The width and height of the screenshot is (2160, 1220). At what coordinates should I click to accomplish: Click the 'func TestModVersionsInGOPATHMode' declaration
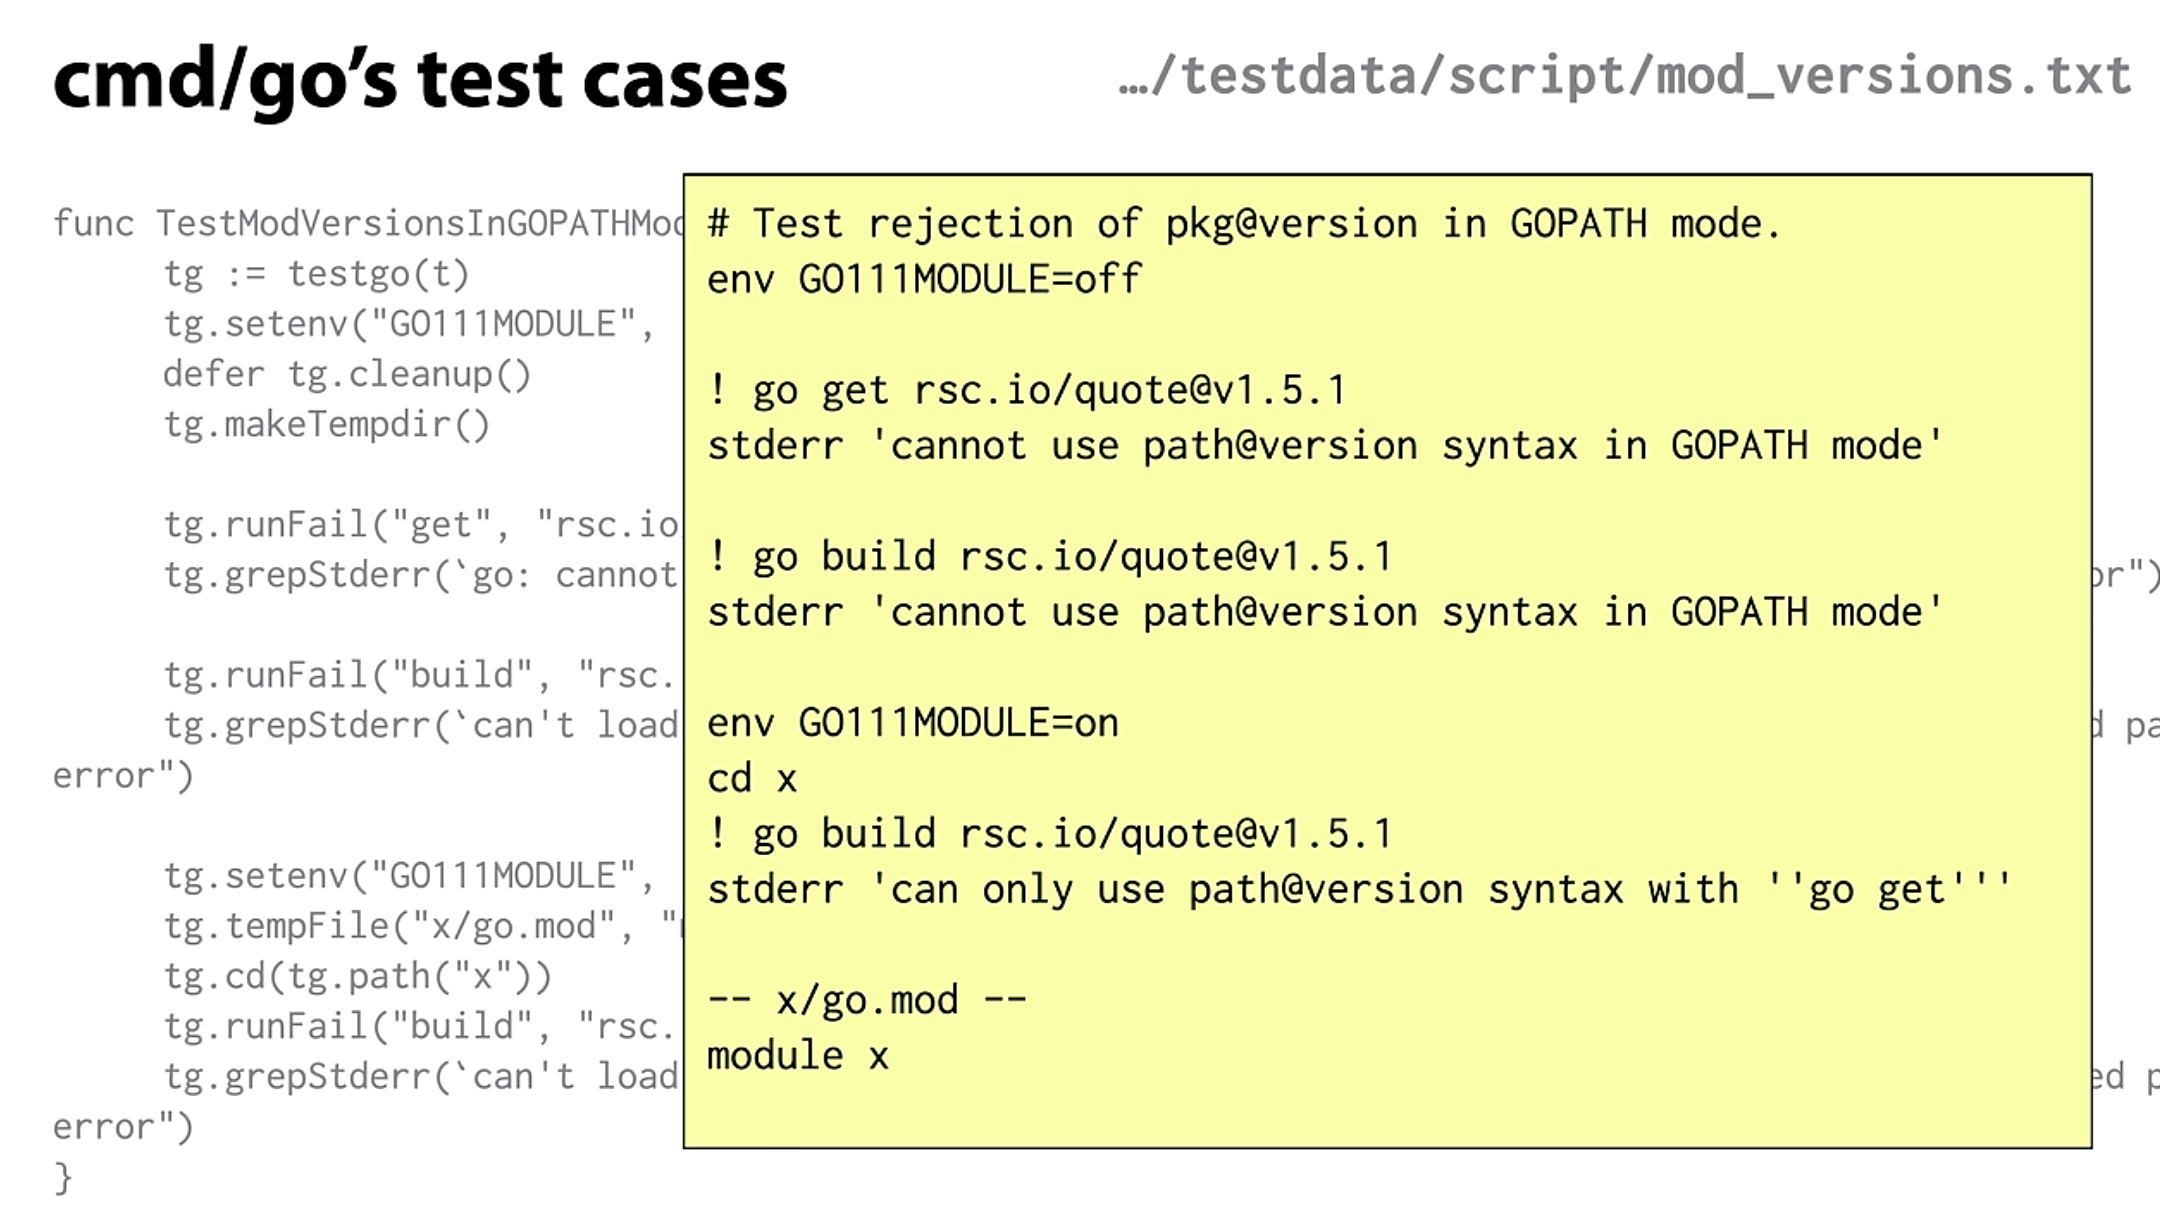click(x=368, y=224)
